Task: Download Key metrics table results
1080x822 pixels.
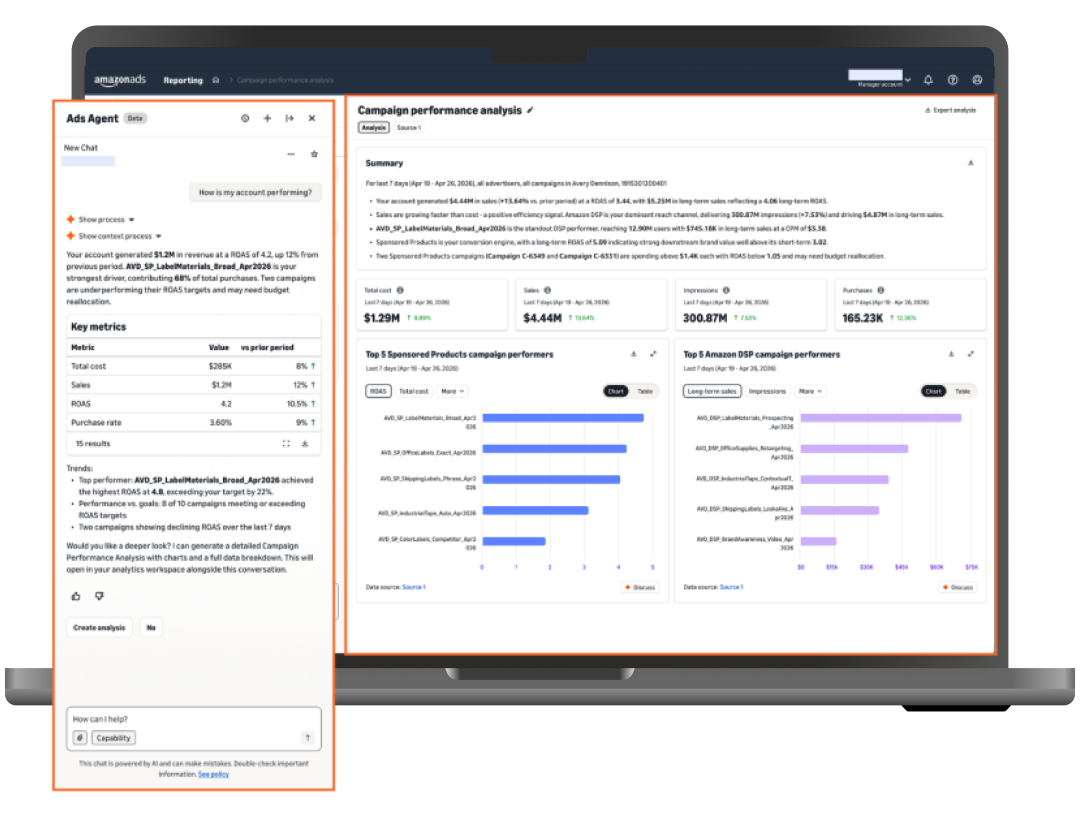Action: pyautogui.click(x=304, y=444)
